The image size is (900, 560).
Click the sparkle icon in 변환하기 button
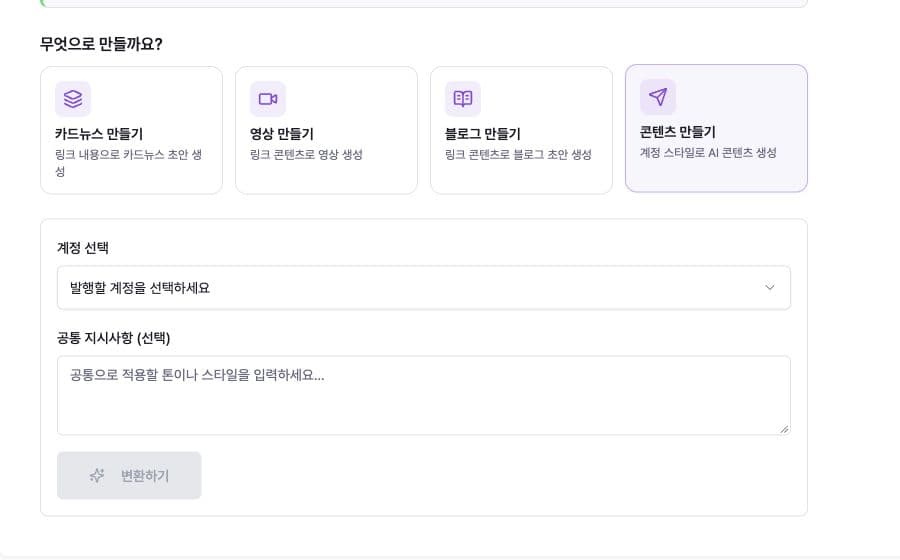[x=97, y=475]
